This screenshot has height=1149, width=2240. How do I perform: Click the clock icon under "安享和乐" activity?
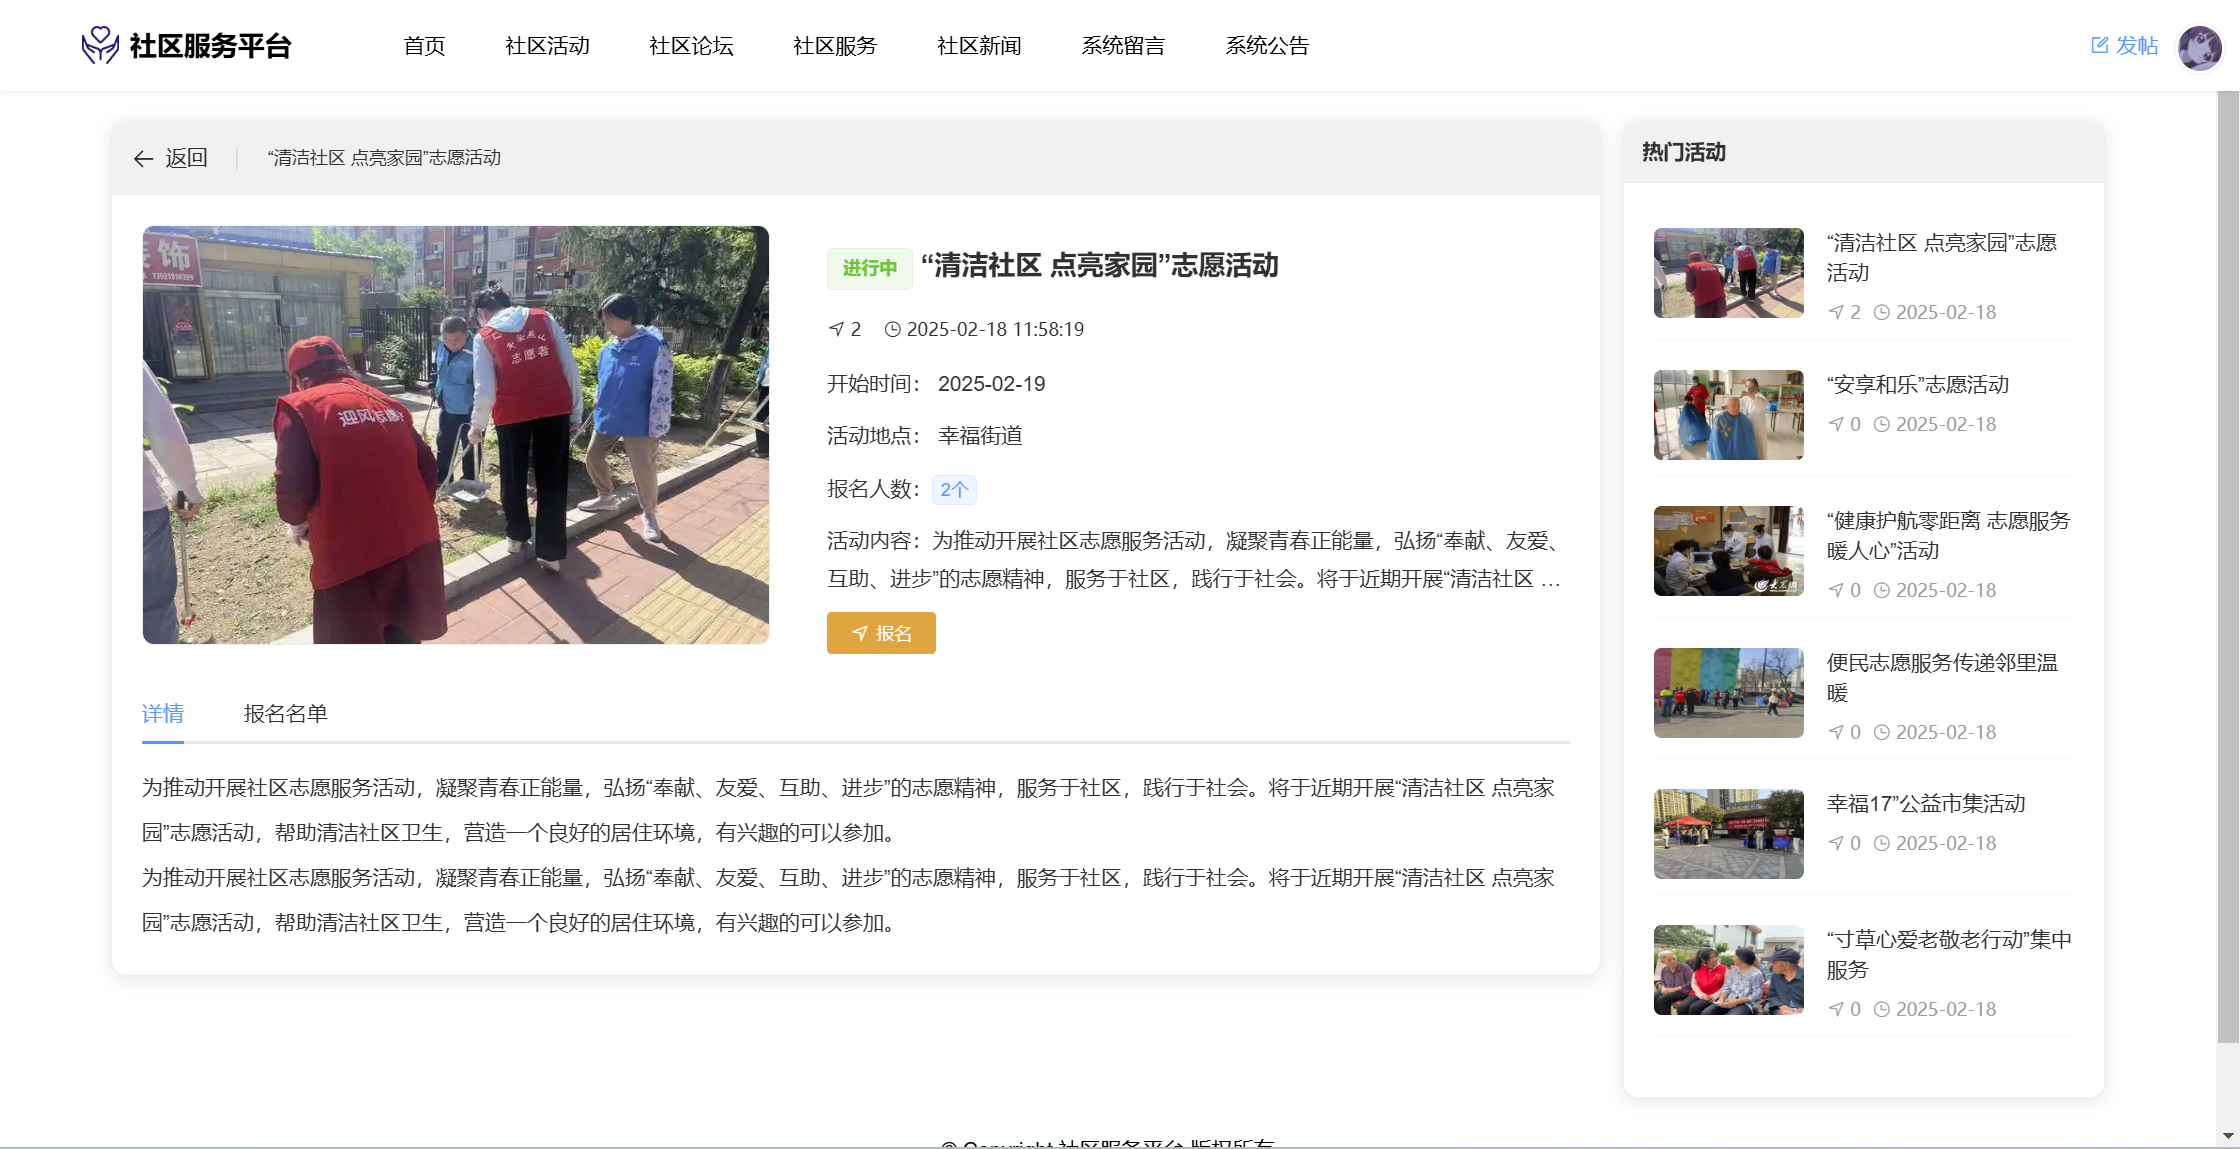point(1881,424)
